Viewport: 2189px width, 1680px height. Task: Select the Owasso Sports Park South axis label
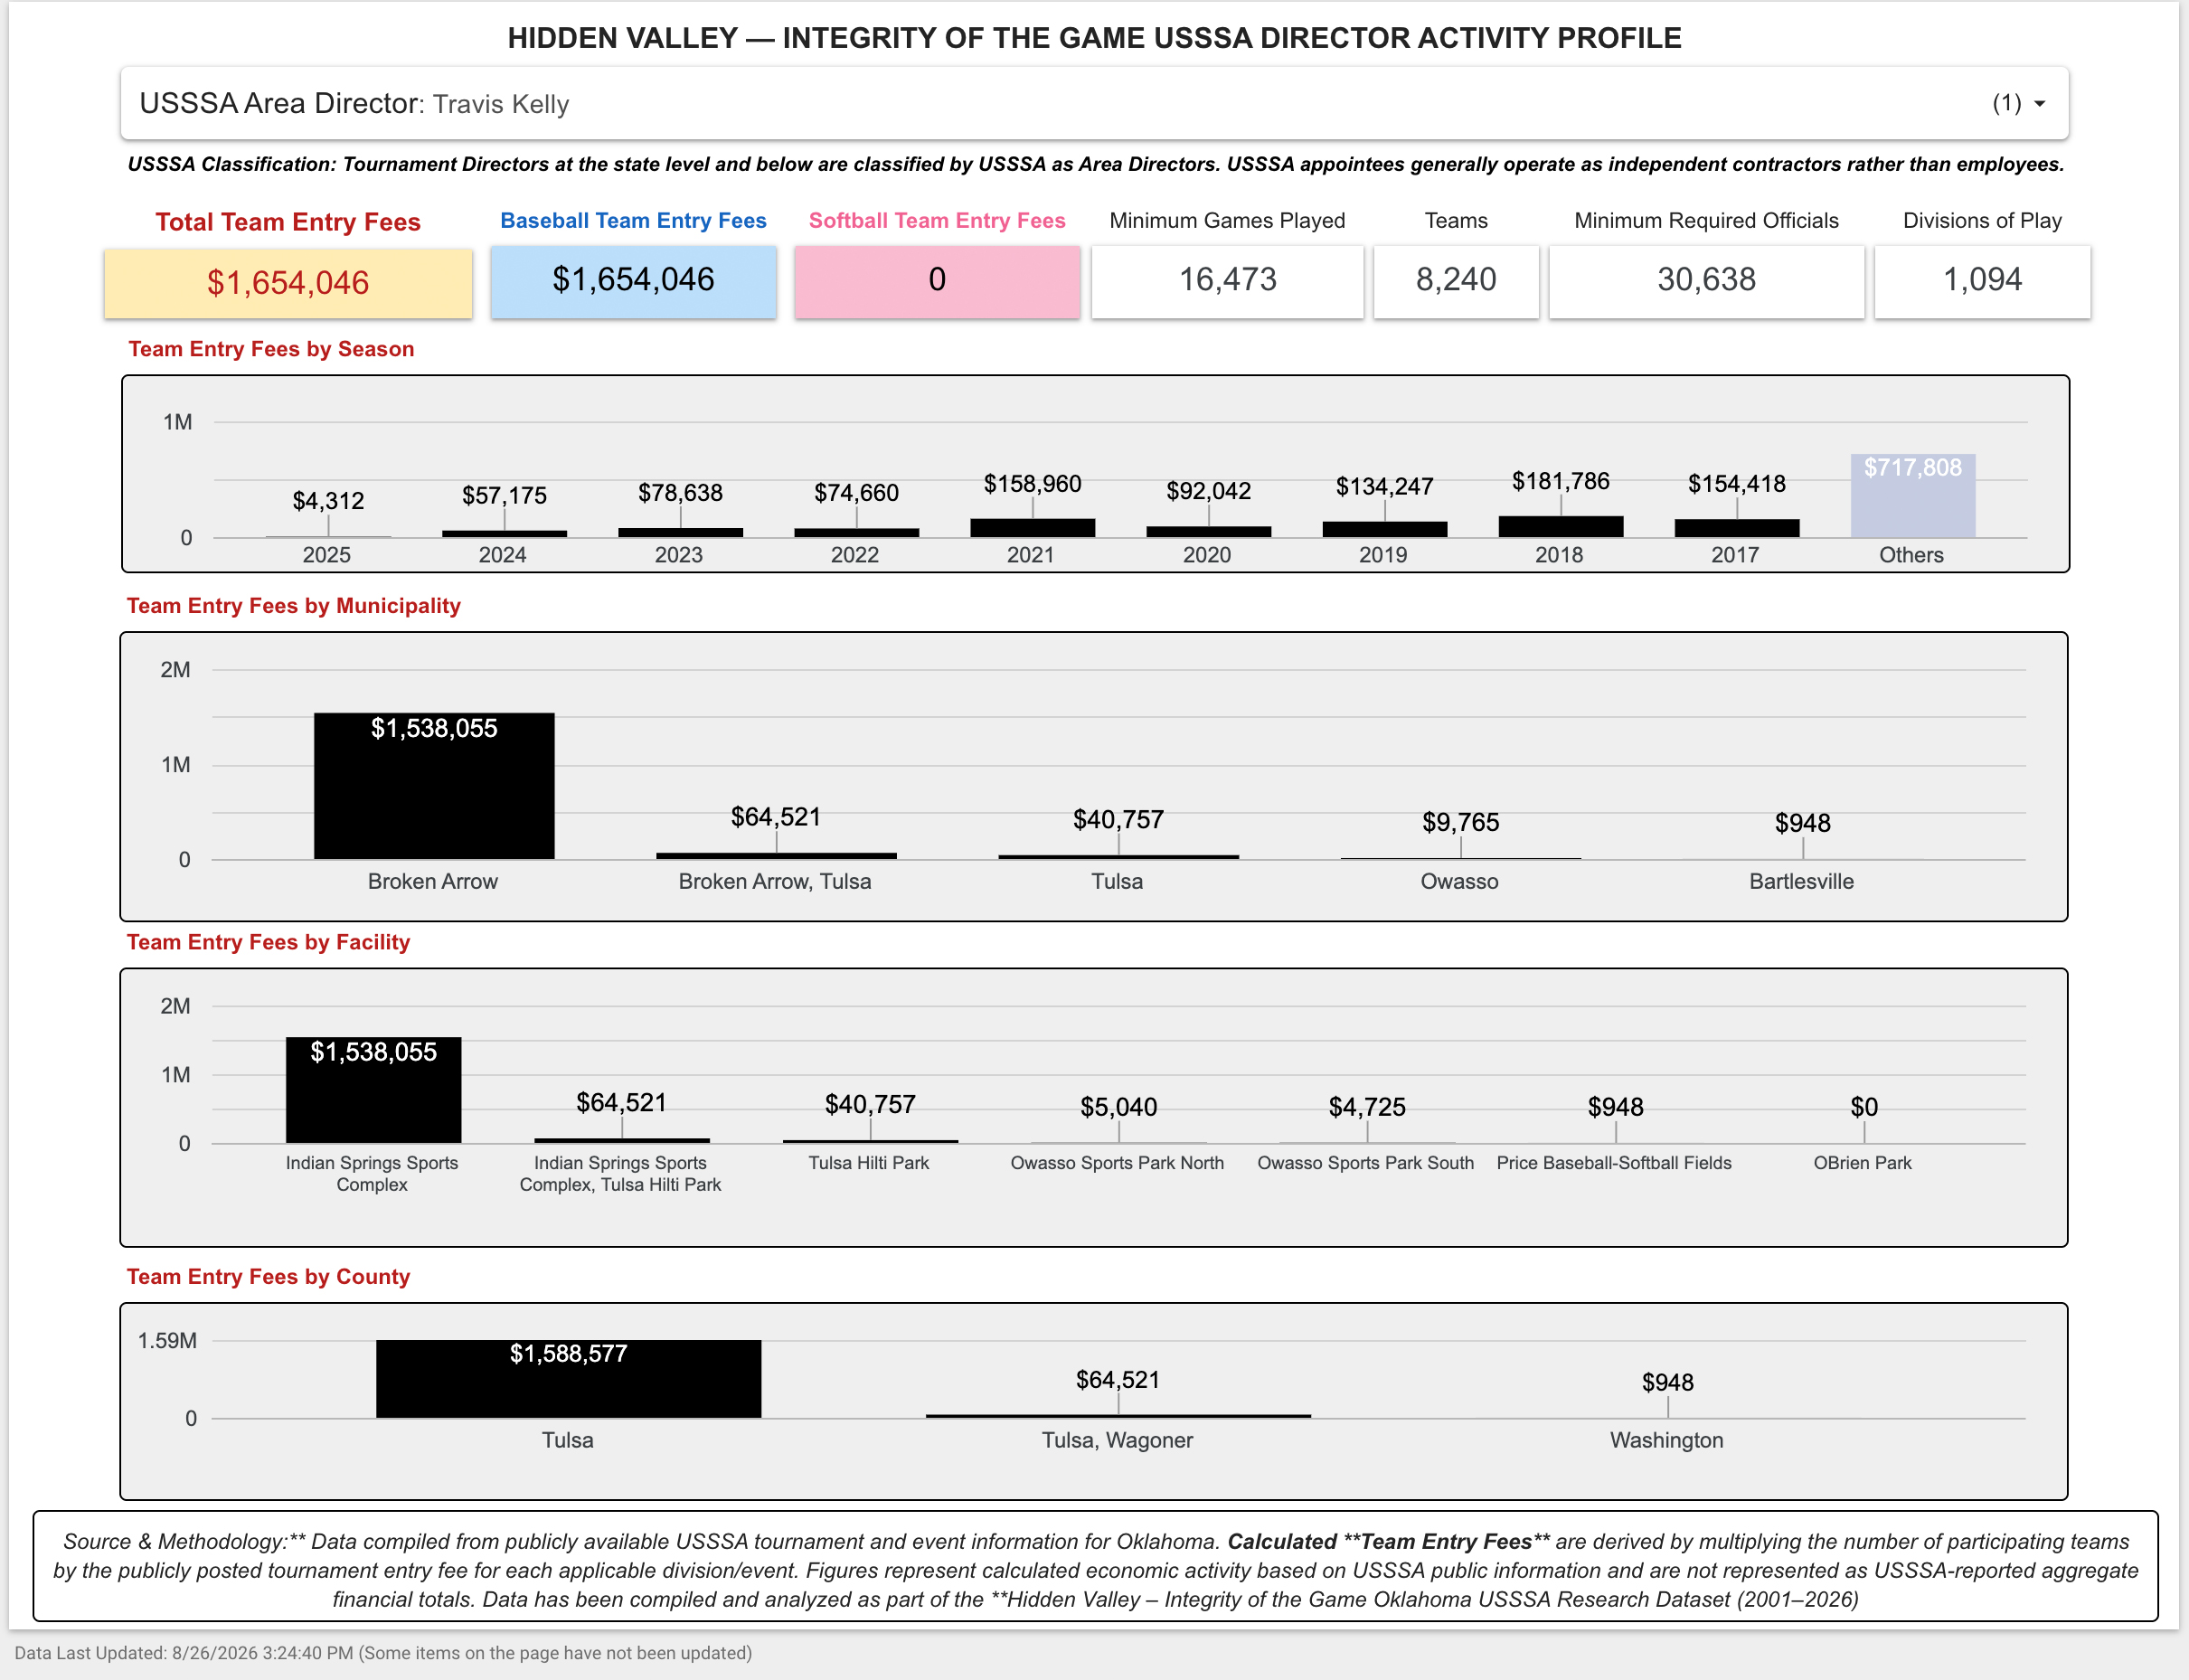point(1365,1164)
